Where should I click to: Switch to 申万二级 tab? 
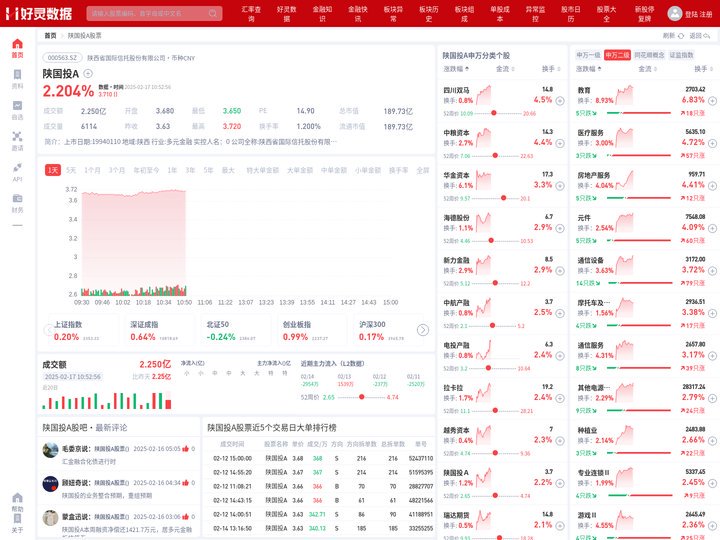tap(617, 55)
